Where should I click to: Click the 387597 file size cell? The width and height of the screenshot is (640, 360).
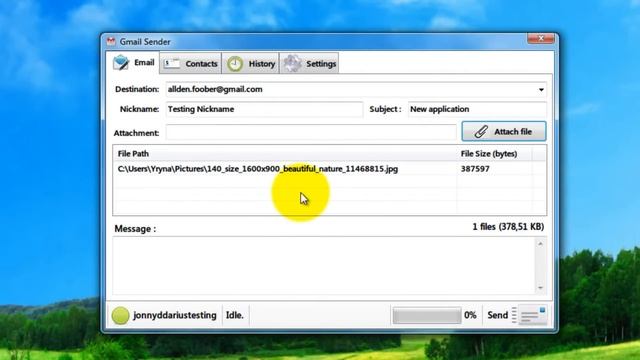click(x=475, y=169)
